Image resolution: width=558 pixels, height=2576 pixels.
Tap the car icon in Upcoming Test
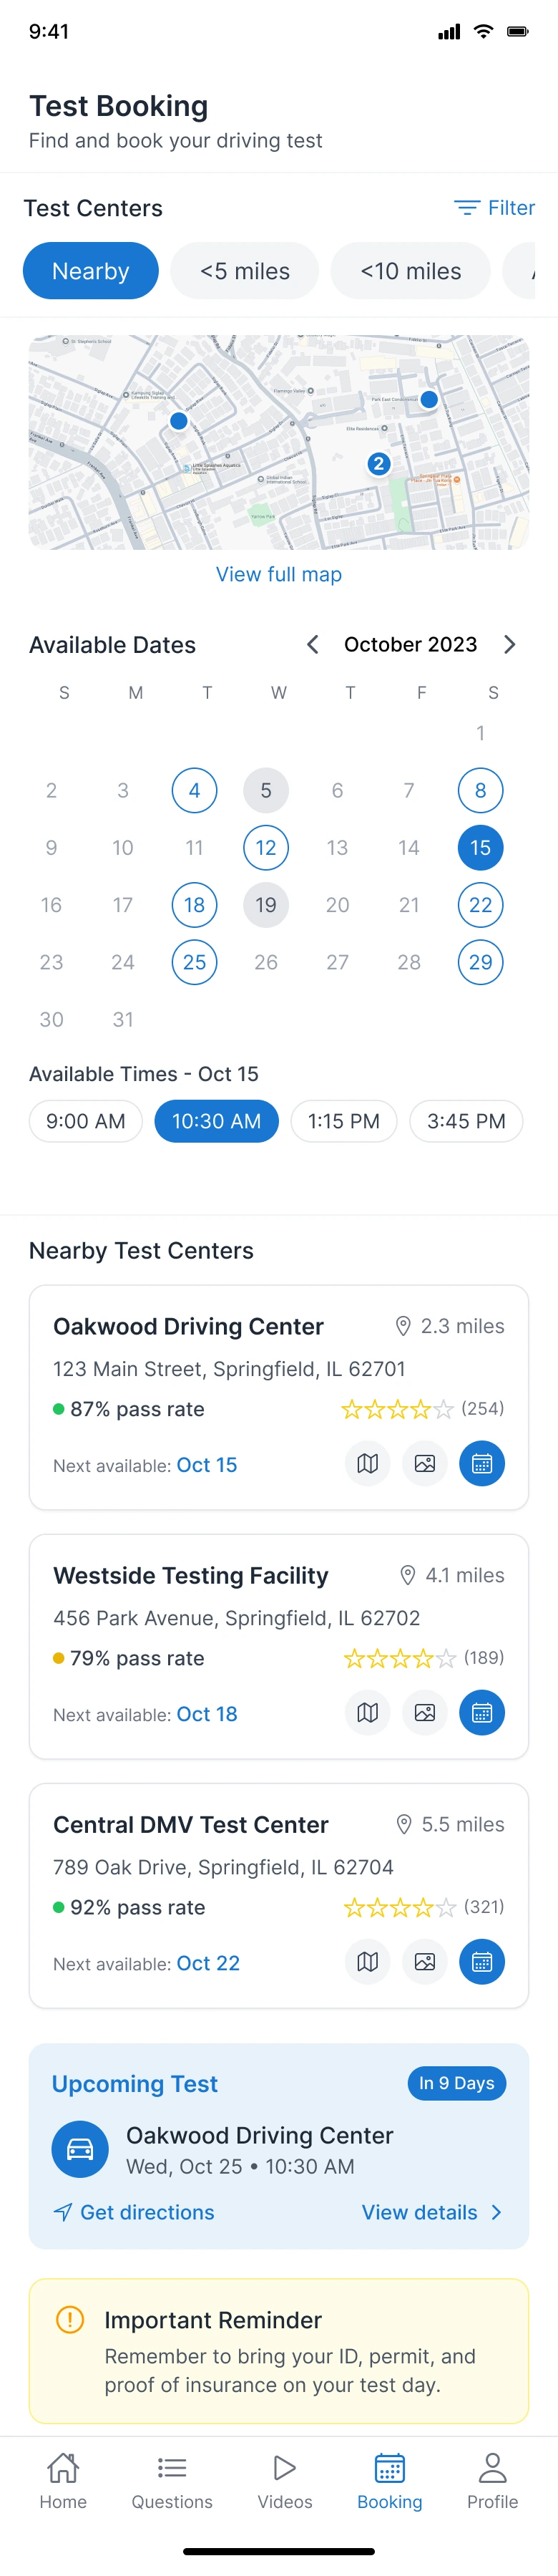click(x=80, y=2149)
